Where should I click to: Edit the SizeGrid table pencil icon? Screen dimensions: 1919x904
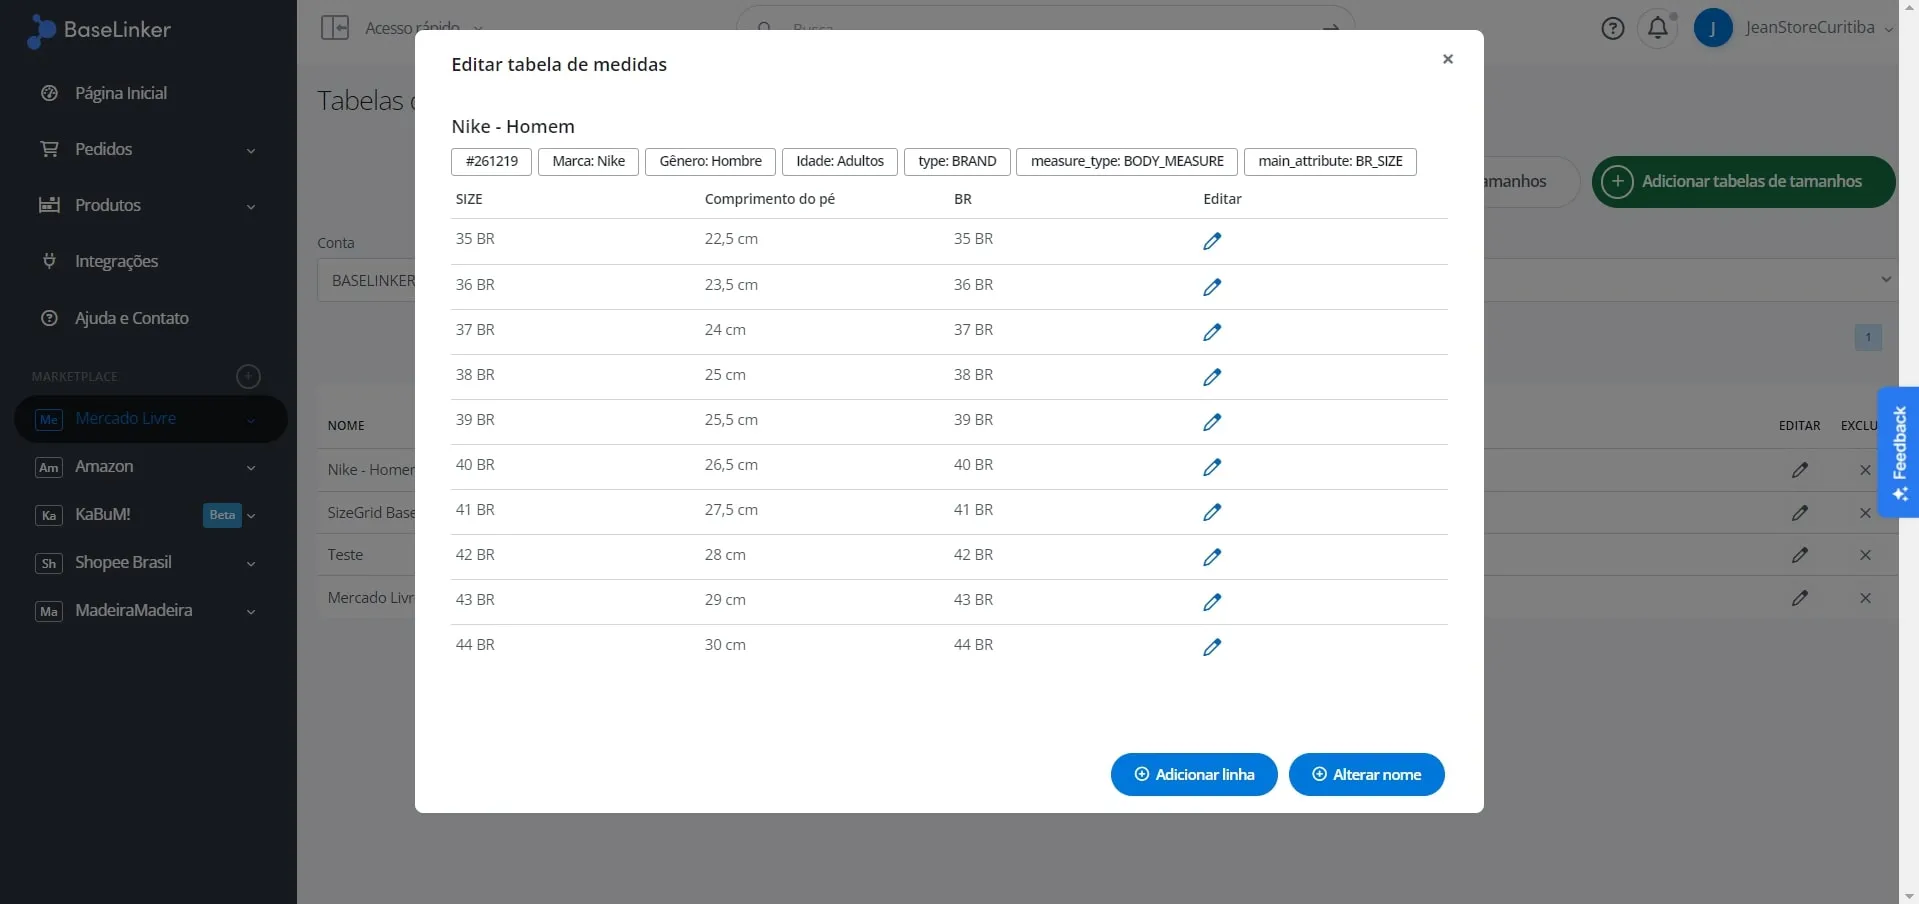(x=1800, y=513)
